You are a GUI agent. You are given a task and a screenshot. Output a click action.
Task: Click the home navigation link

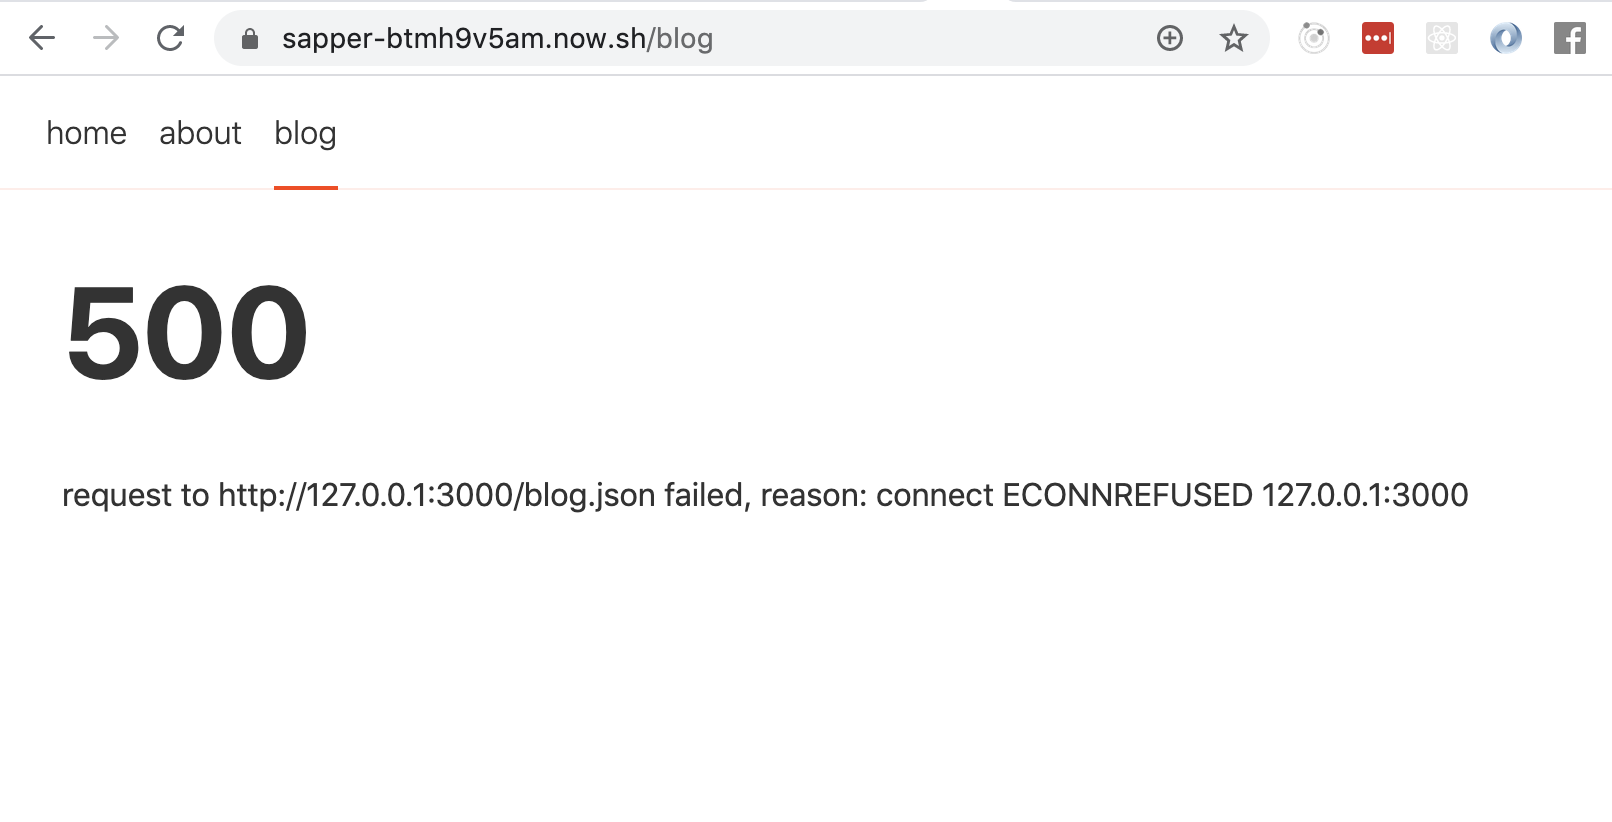[86, 133]
